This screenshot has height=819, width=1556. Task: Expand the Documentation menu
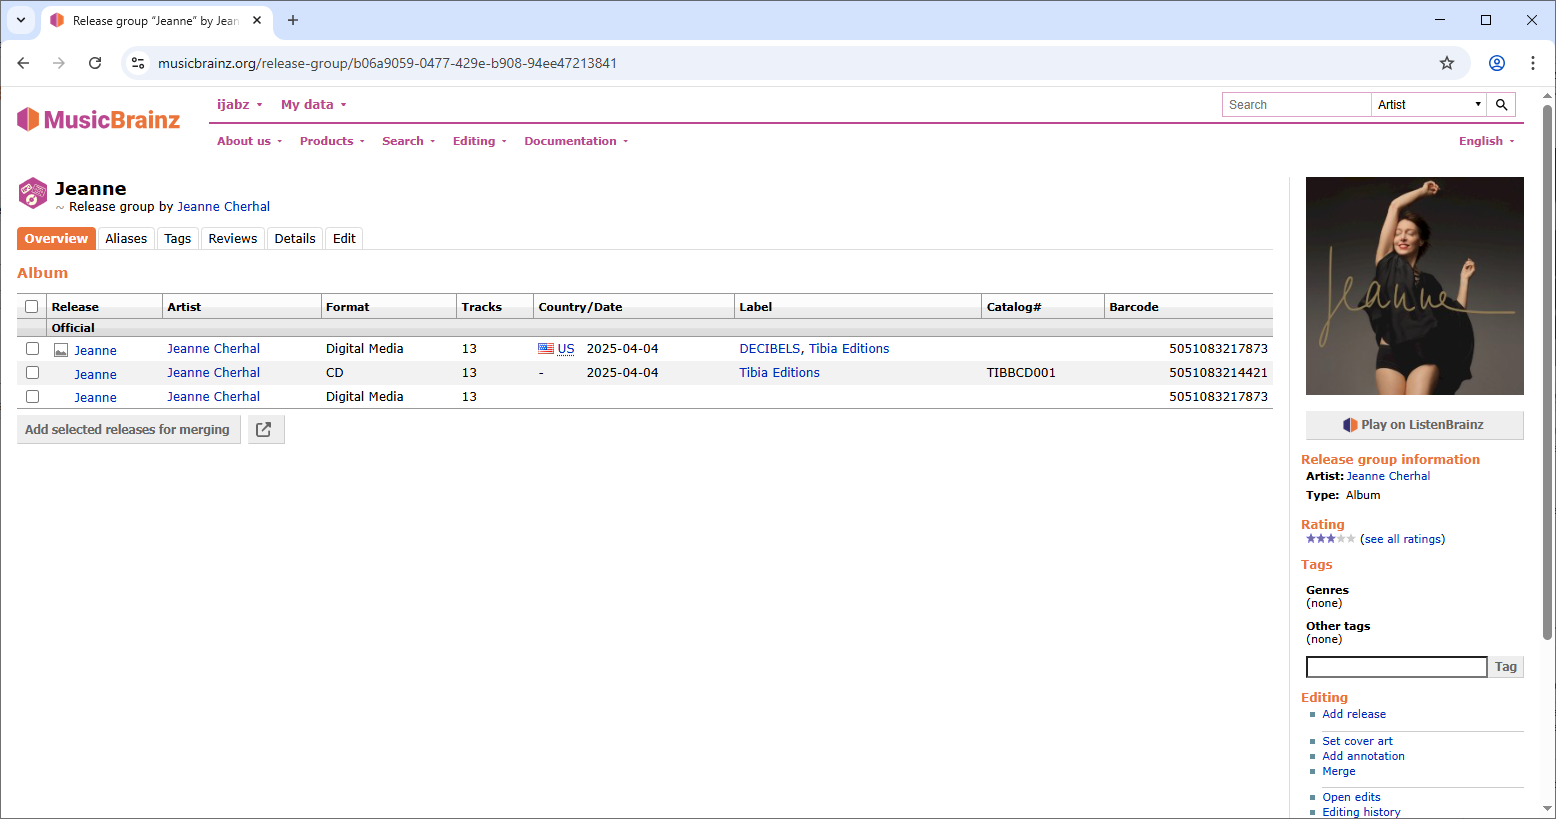click(576, 141)
